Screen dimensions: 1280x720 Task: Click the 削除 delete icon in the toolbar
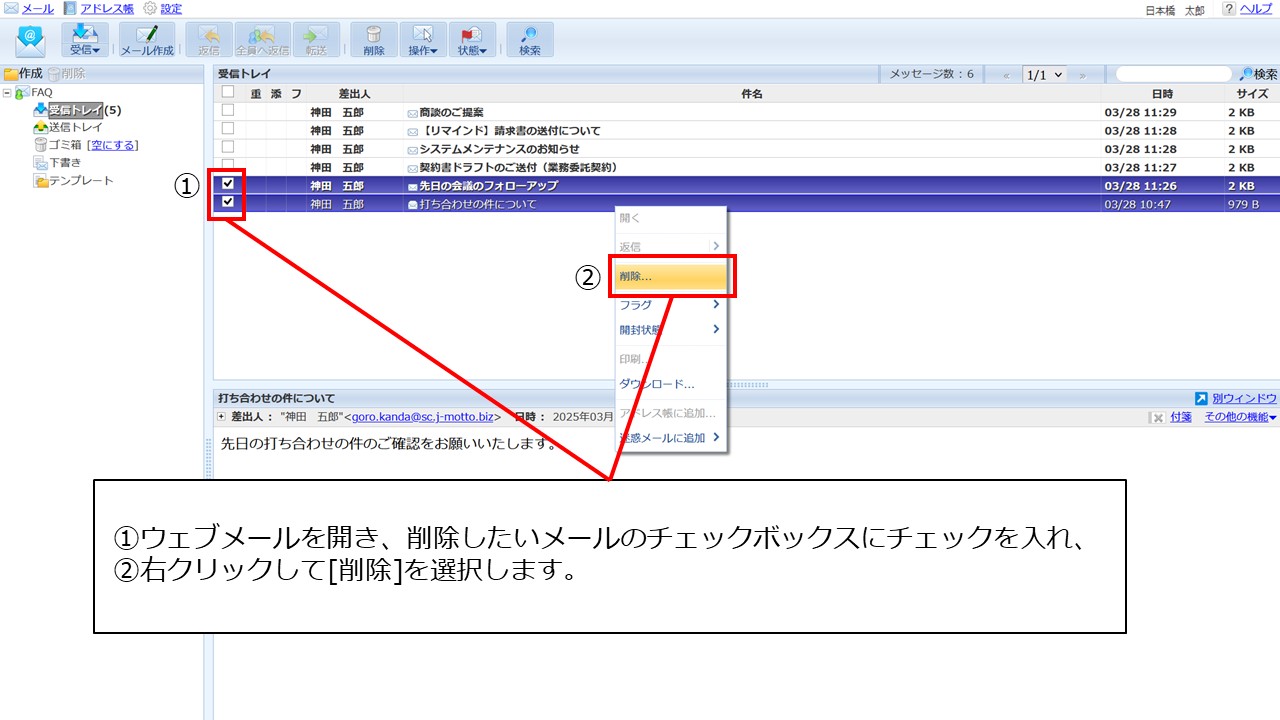372,39
